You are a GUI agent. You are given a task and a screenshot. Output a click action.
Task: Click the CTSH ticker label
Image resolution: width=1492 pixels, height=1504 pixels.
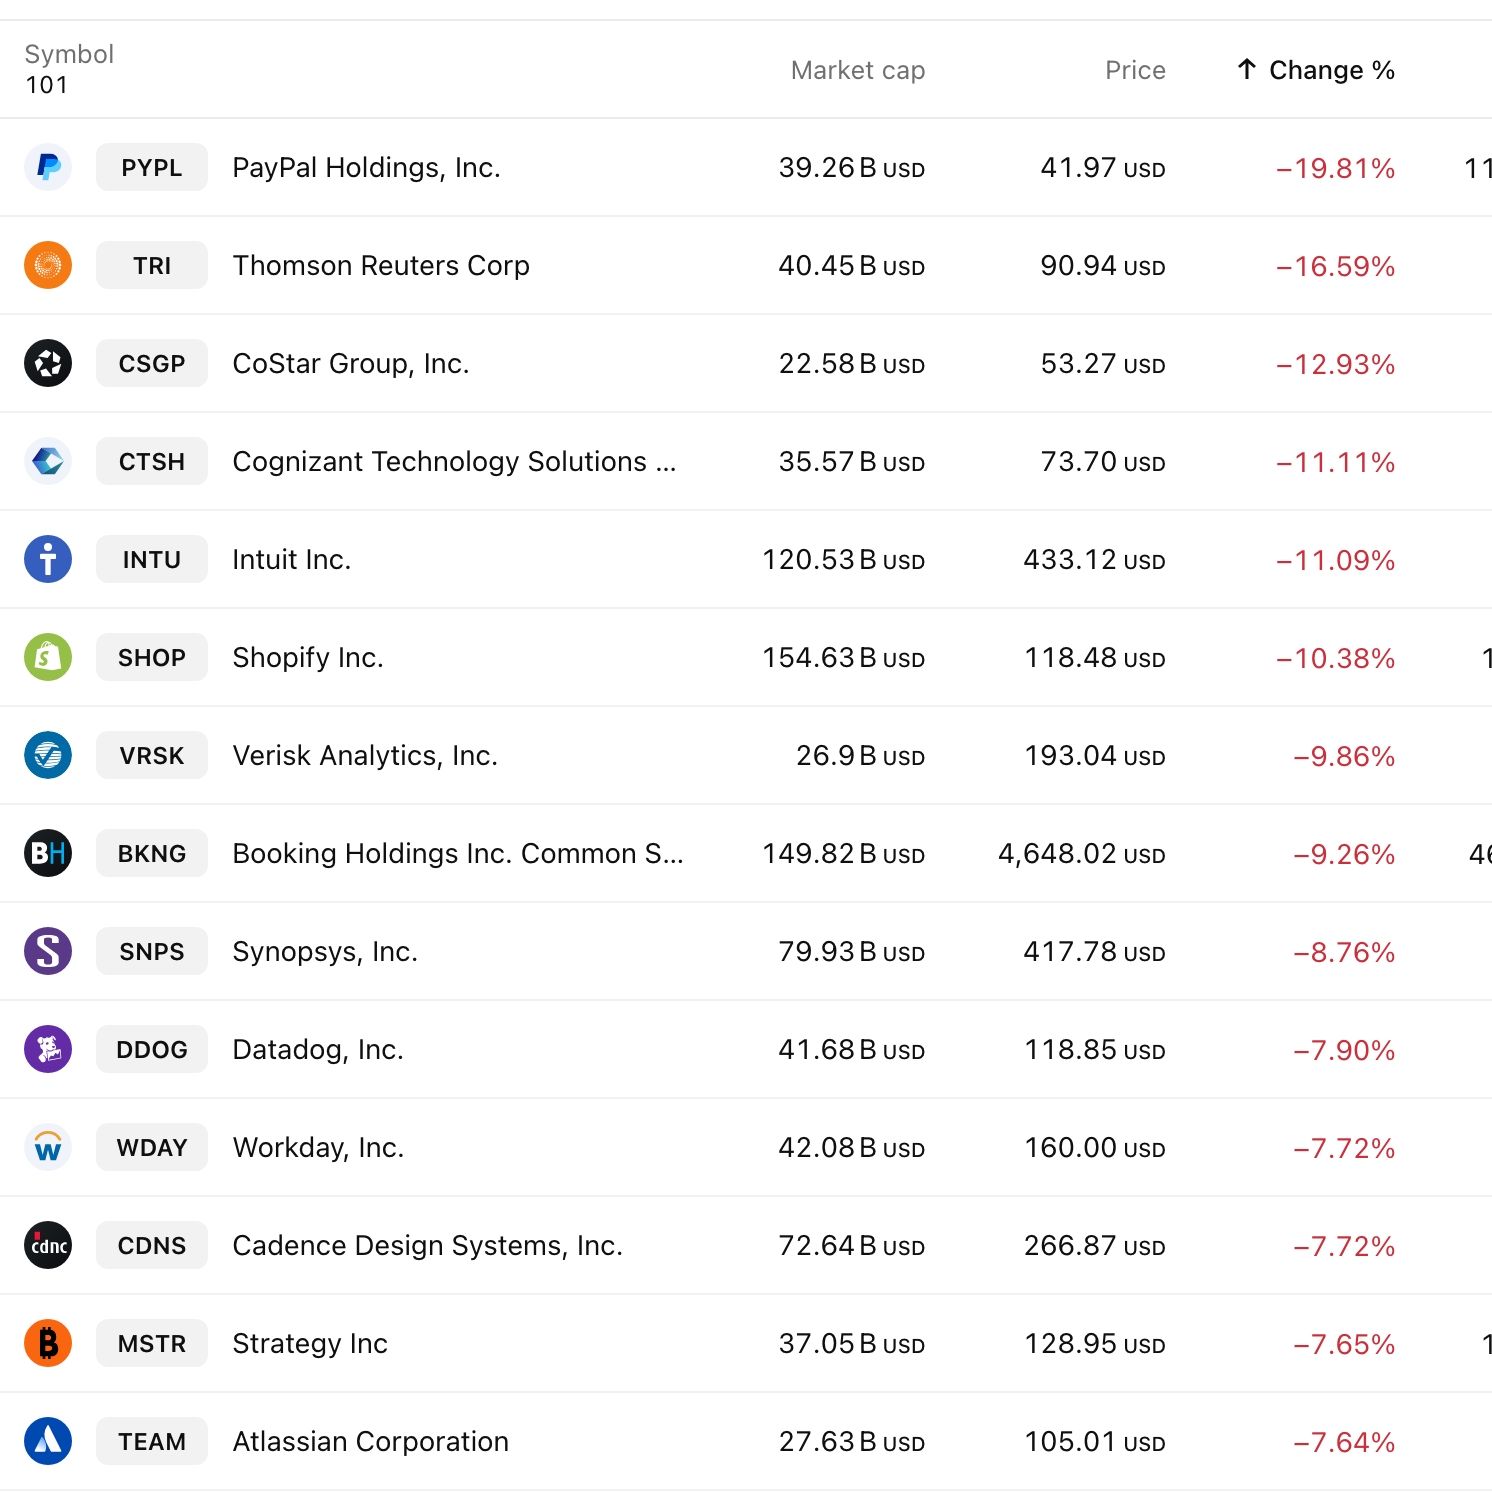coord(151,461)
